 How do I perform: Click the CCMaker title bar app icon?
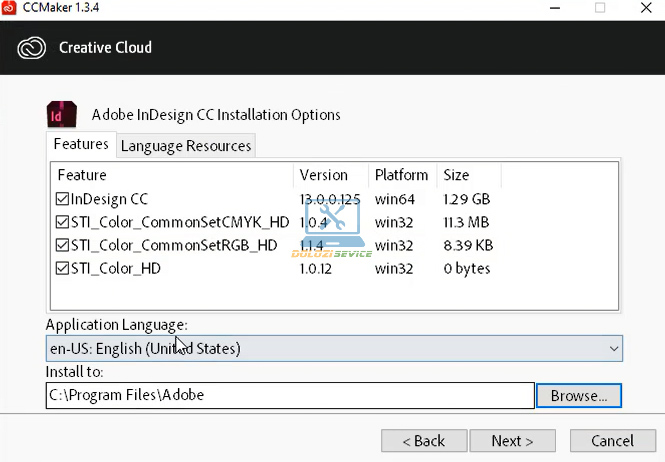[x=10, y=8]
